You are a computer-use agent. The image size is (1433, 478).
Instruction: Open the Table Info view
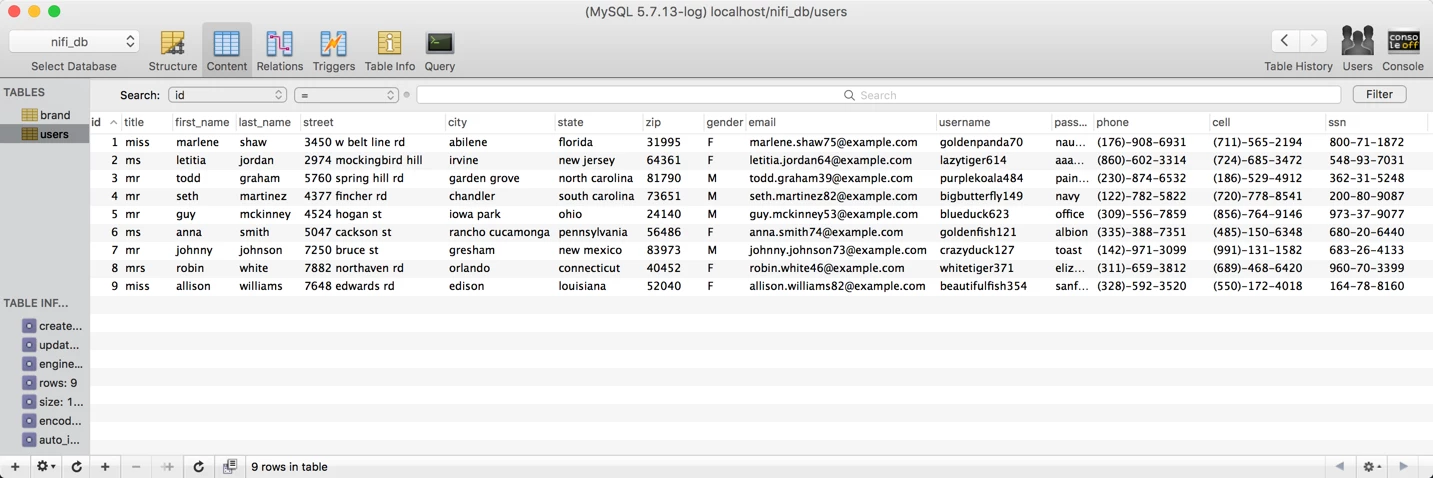point(389,50)
